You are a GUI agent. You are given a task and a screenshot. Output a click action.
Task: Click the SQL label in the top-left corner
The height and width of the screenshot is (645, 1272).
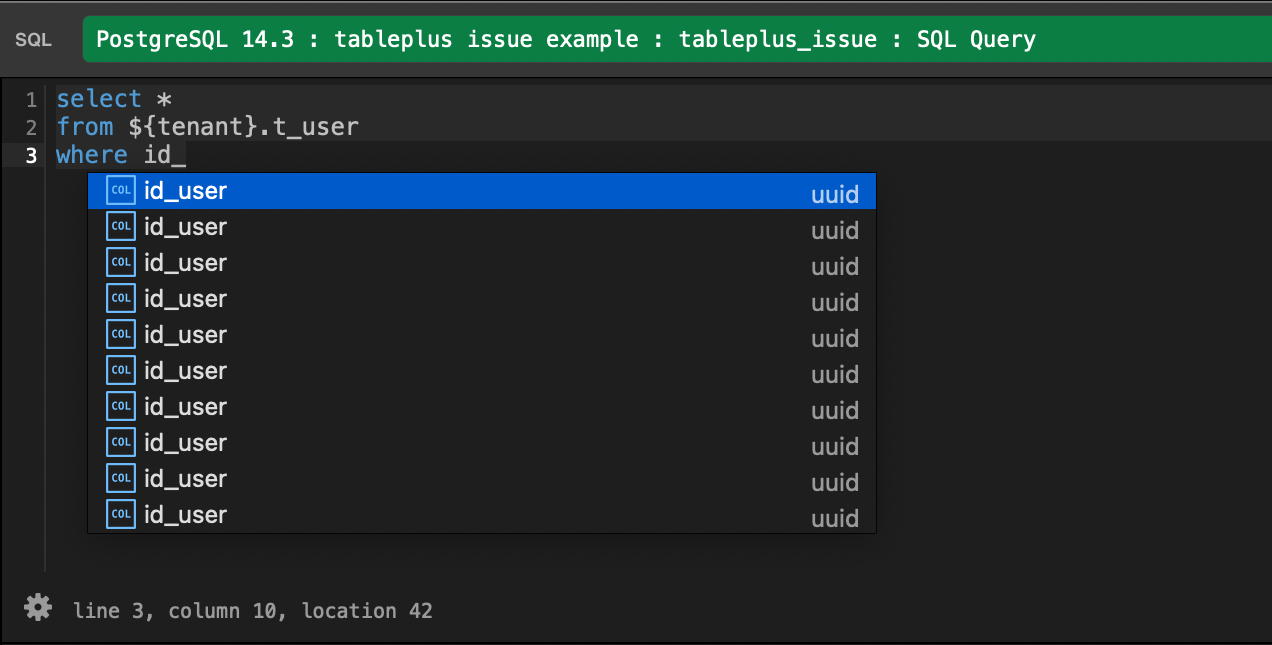(33, 39)
